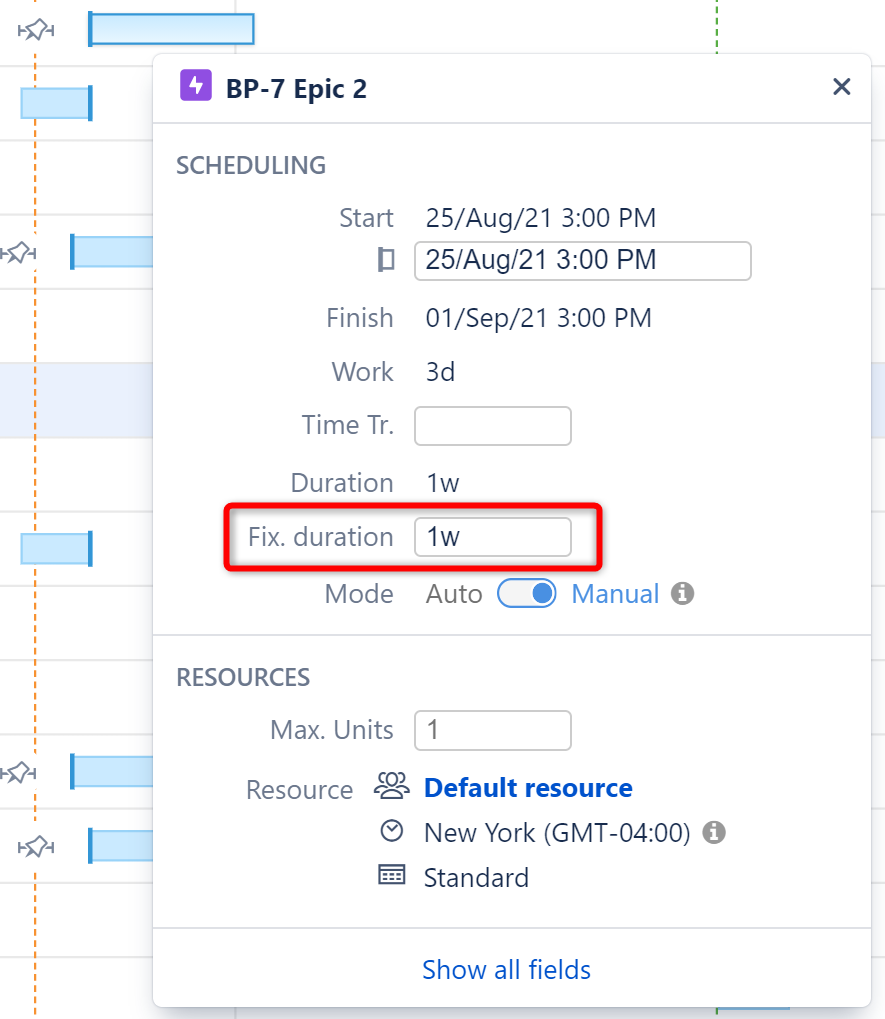Open the Default resource link

(528, 787)
